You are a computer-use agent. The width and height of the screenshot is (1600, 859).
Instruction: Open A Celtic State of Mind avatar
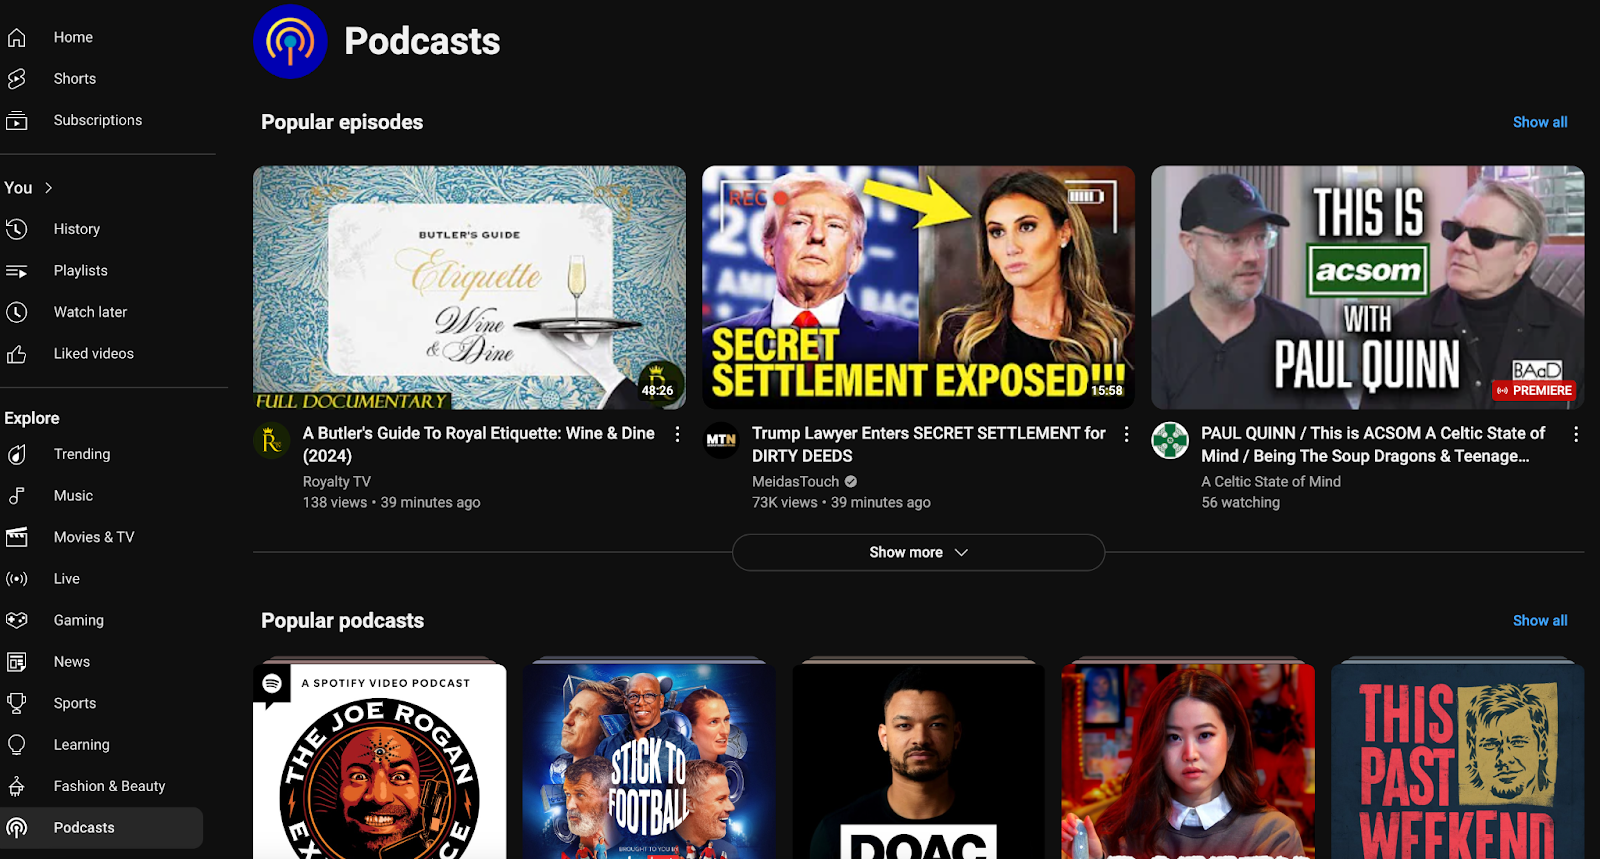point(1170,440)
